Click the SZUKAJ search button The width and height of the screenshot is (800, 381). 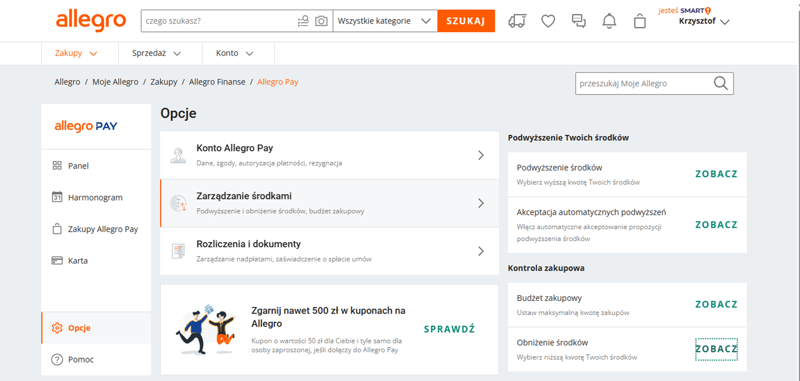click(466, 21)
